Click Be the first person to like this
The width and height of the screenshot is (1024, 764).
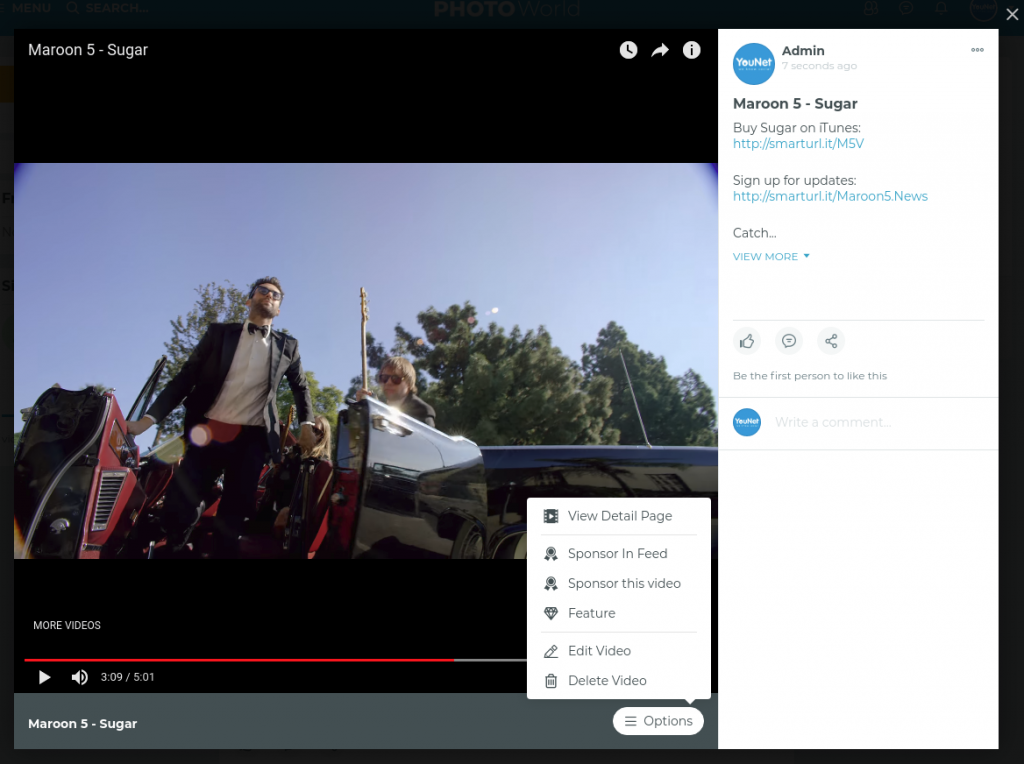click(810, 375)
